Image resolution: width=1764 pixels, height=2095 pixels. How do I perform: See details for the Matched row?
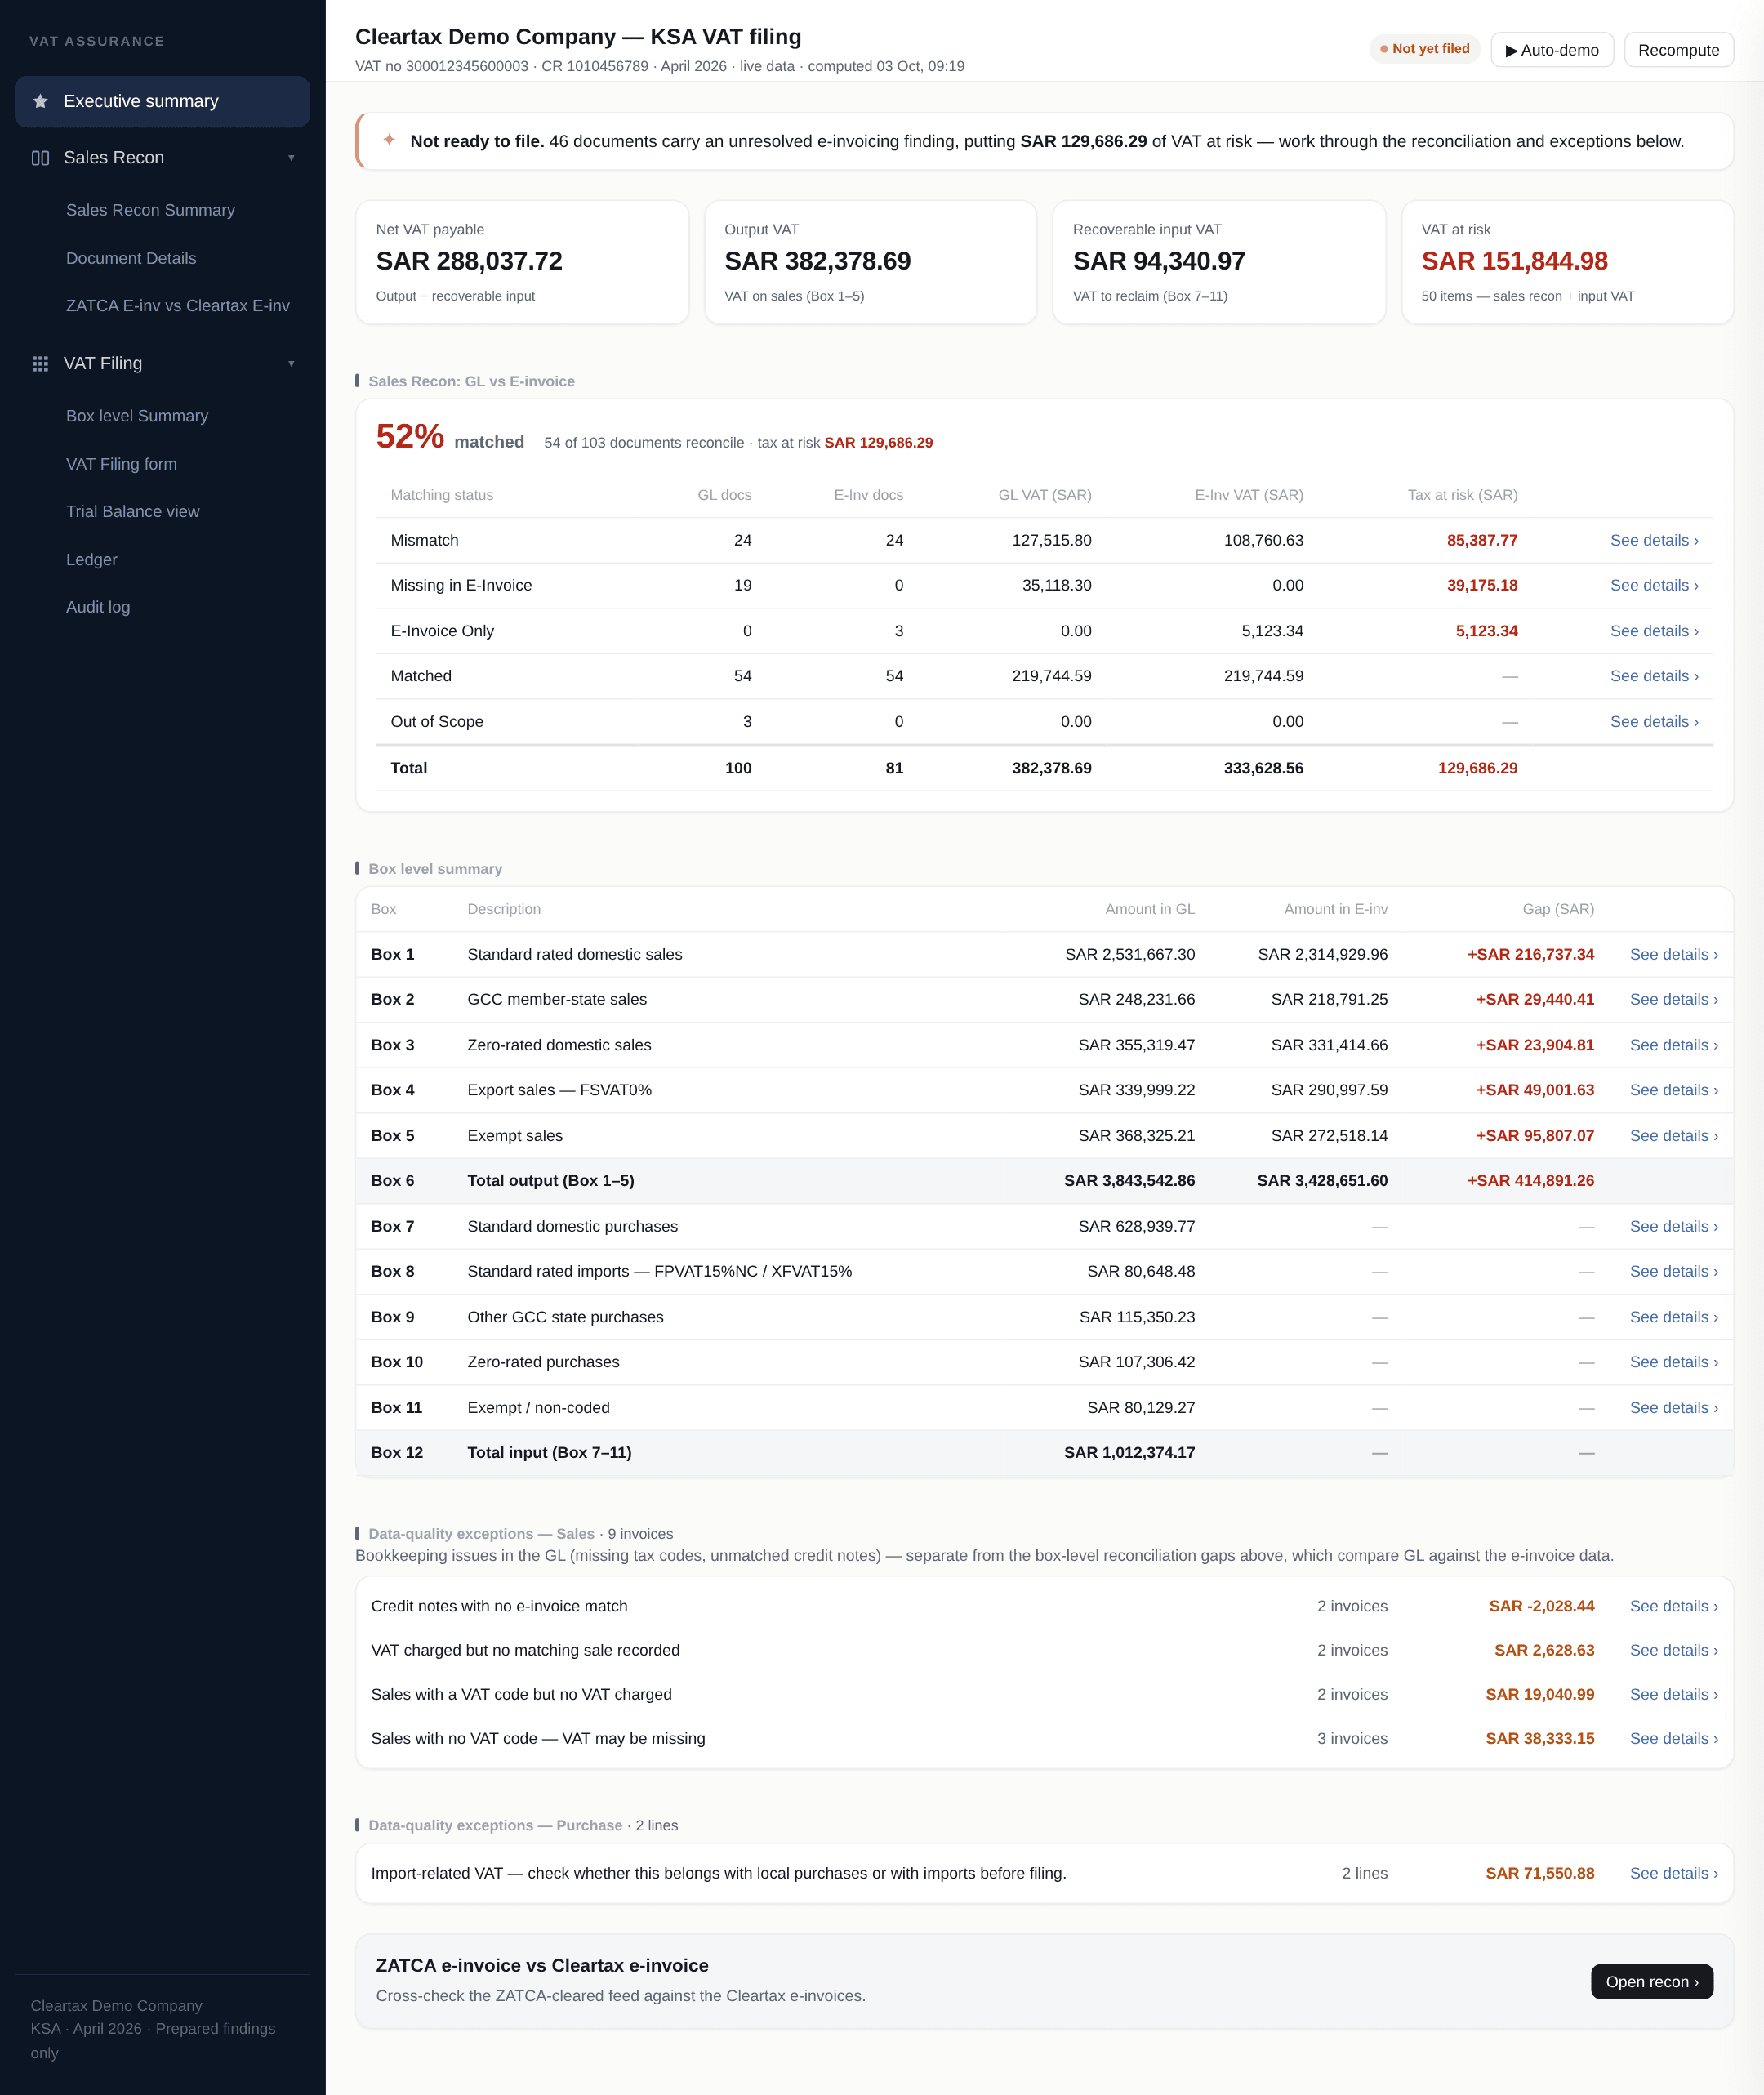click(x=1654, y=676)
